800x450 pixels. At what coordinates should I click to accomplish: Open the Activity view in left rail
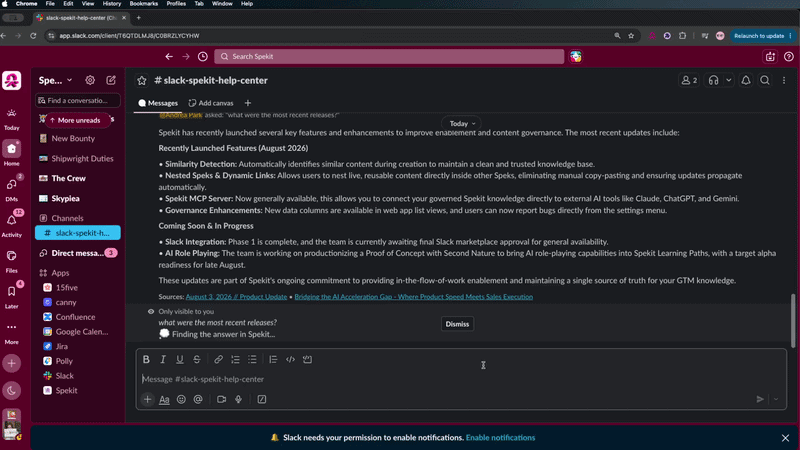(x=11, y=224)
